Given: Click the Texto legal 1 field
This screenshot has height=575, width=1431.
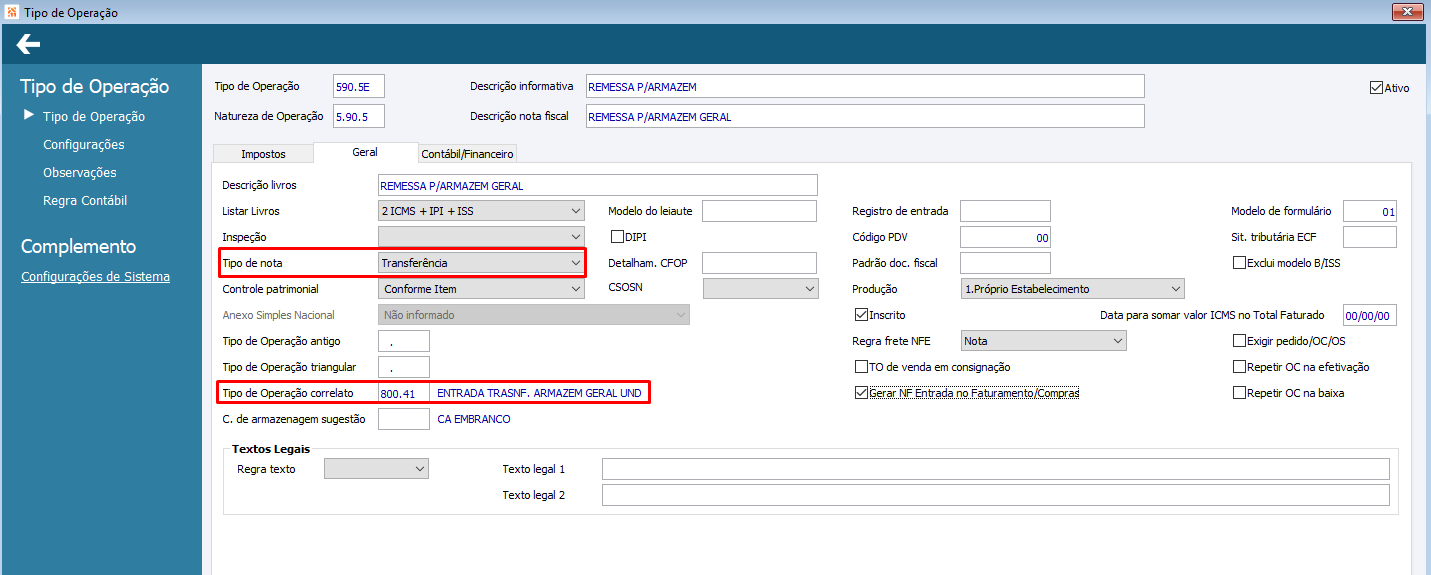Looking at the screenshot, I should coord(996,469).
